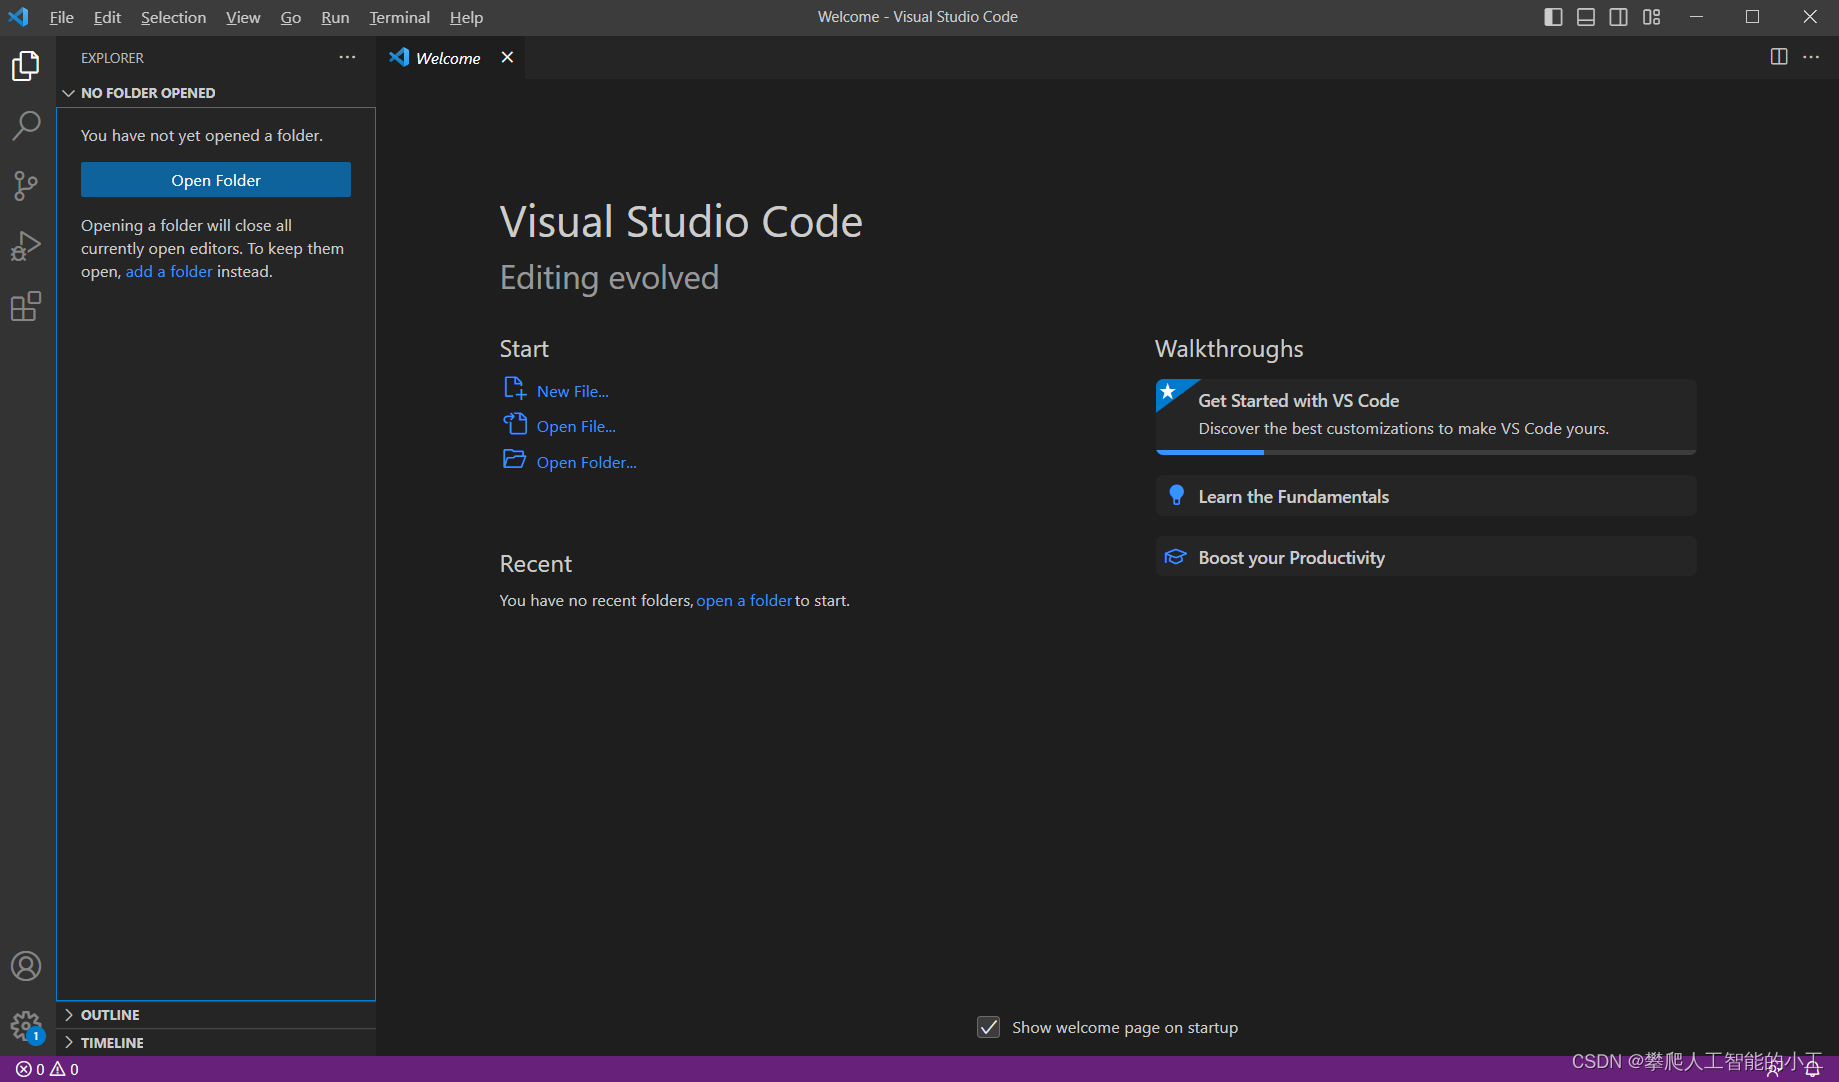Click the New File icon
The height and width of the screenshot is (1082, 1839).
(x=514, y=388)
